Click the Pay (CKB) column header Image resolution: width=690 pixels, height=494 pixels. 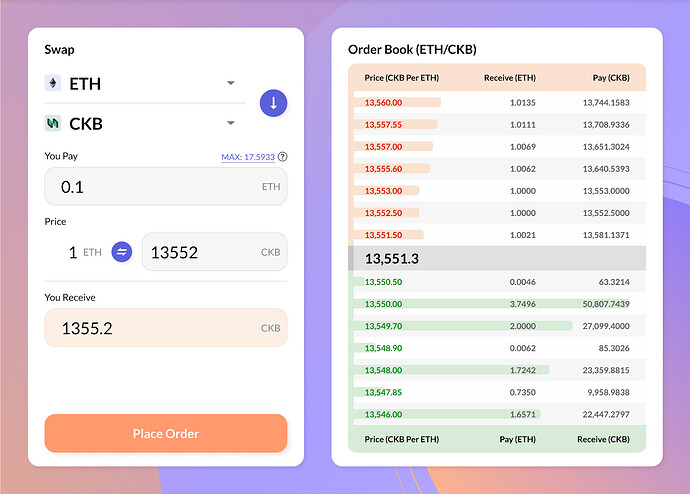tap(611, 78)
